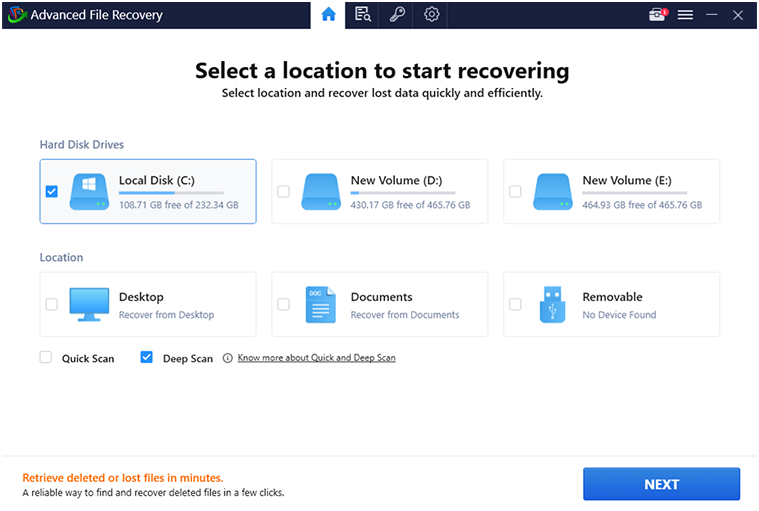Click the info icon beside Deep Scan
The width and height of the screenshot is (759, 511).
227,358
